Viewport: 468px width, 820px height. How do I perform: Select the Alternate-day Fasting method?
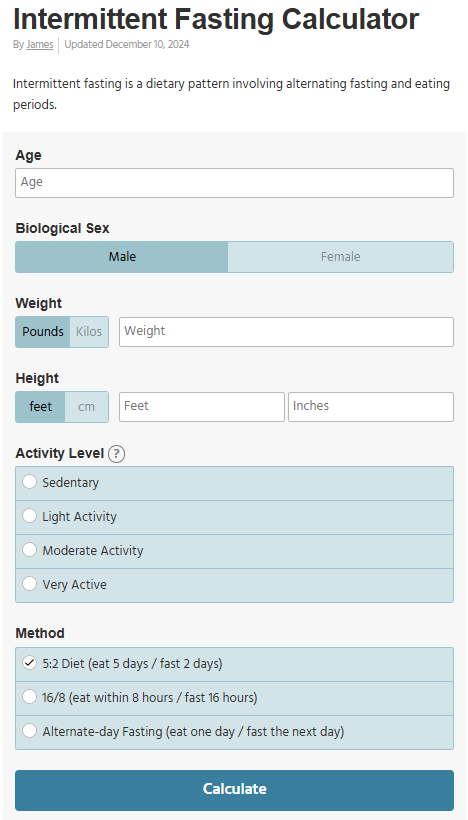tap(234, 732)
